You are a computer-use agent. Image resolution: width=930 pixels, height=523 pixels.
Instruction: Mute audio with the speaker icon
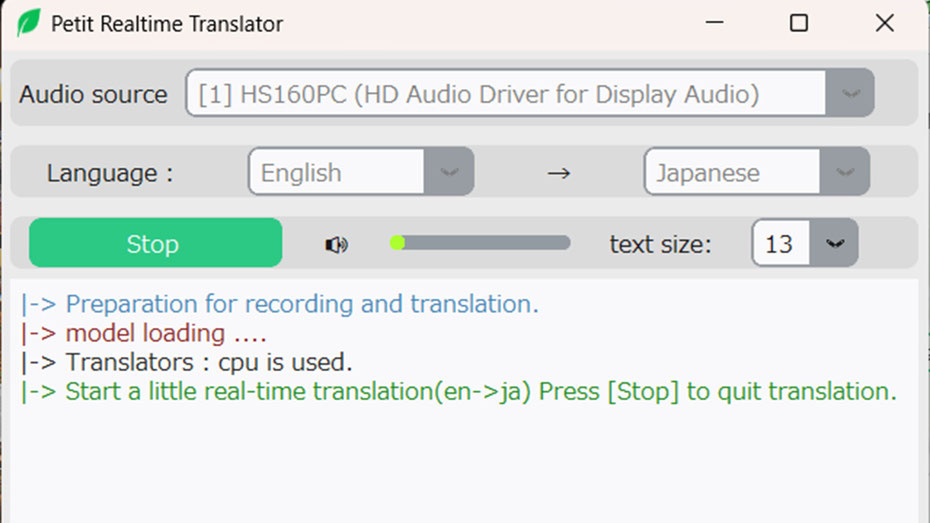[336, 244]
